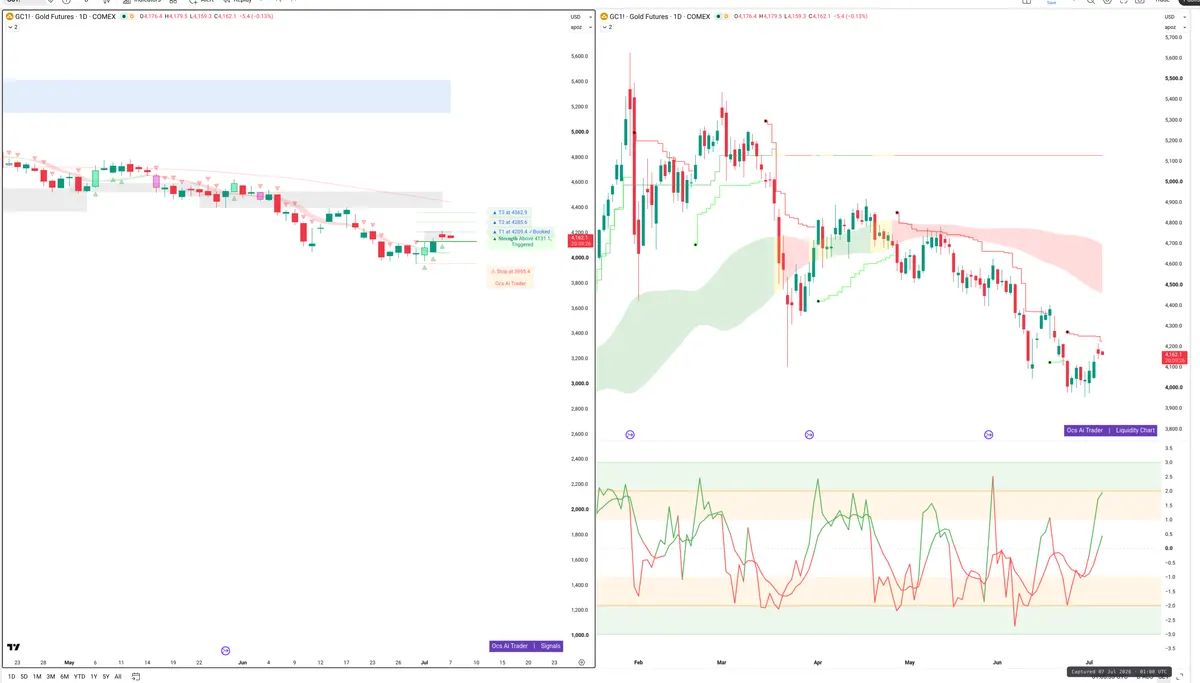Select the 1M date range button
Screen dimensions: 1200x683
pos(37,676)
